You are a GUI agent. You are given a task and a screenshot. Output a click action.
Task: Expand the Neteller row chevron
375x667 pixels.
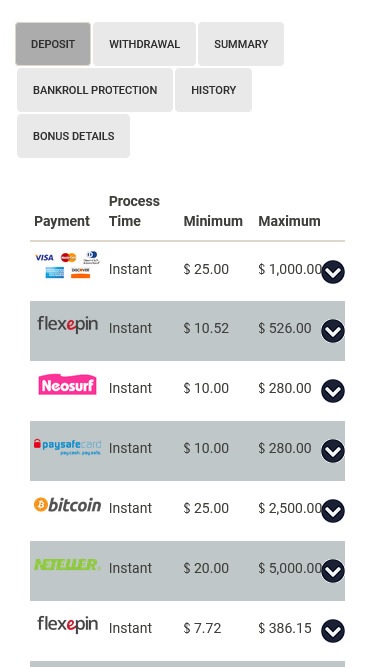pyautogui.click(x=333, y=571)
